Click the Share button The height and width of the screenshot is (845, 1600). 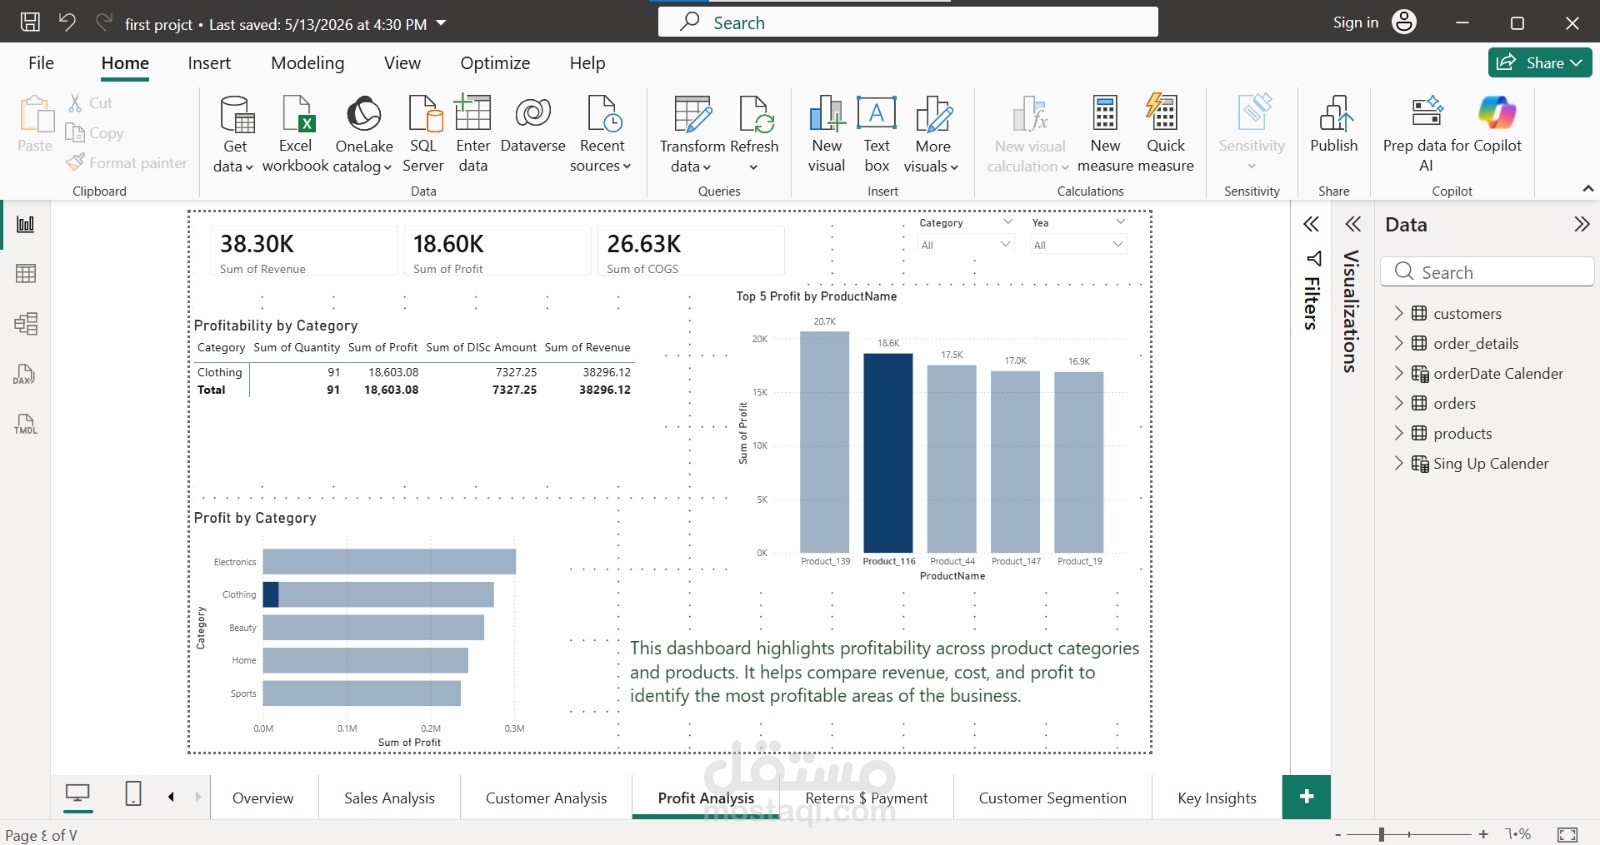click(x=1540, y=62)
